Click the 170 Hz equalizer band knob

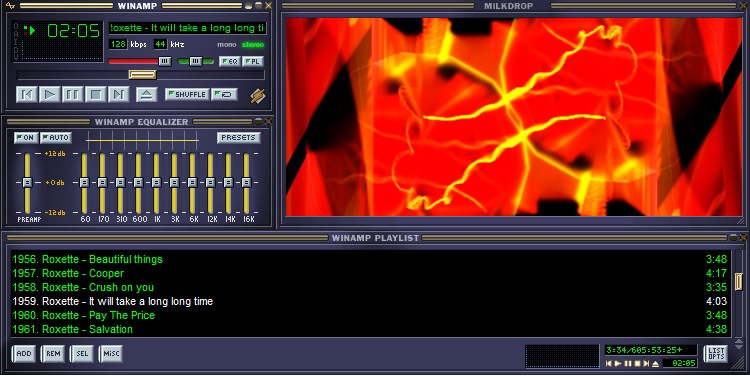click(x=102, y=182)
